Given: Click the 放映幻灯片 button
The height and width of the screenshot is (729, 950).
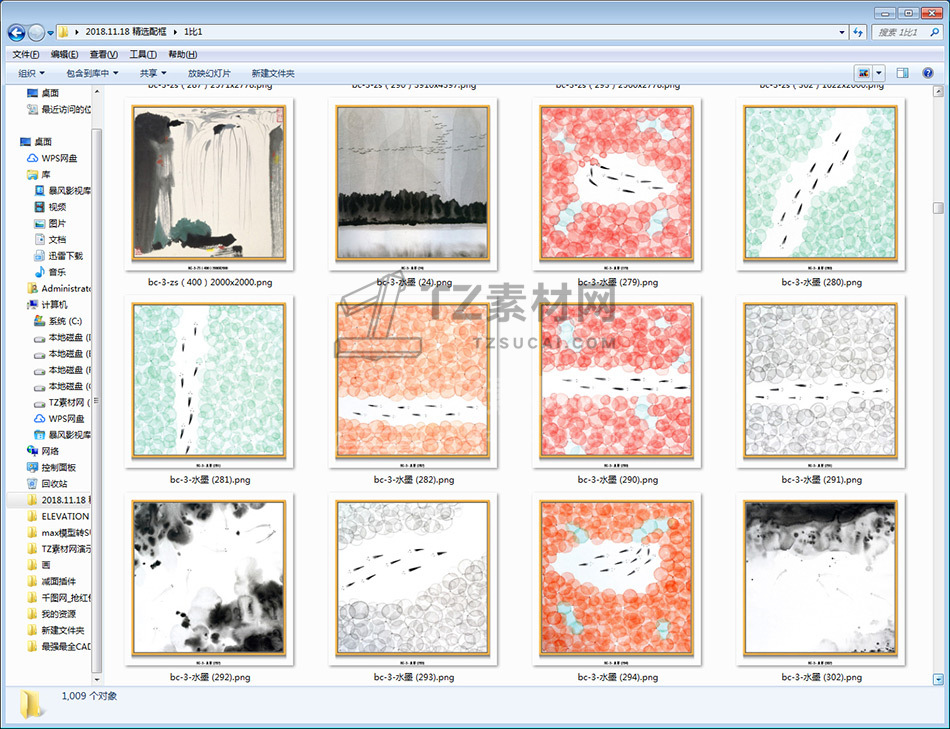Looking at the screenshot, I should coord(209,73).
